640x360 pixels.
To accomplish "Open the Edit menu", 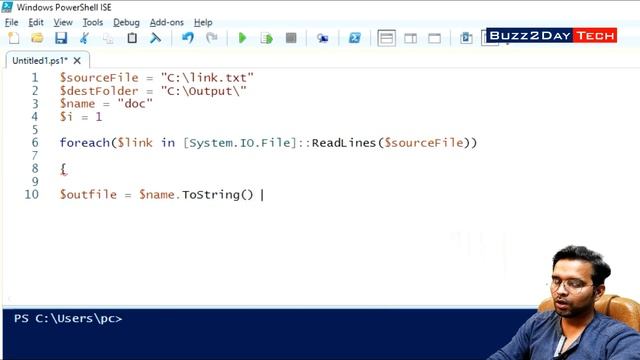I will tap(36, 22).
